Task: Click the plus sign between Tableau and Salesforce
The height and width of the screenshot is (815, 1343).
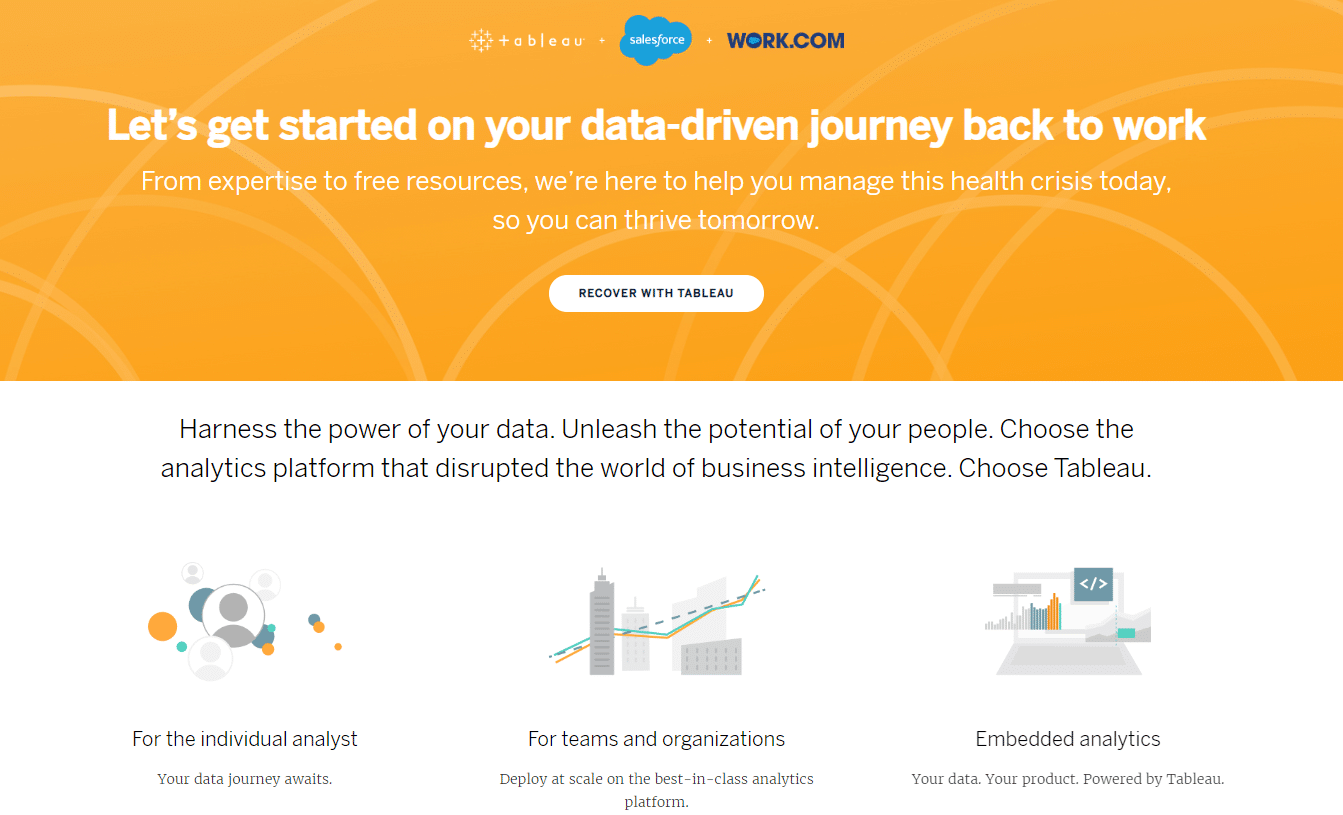Action: (x=601, y=41)
